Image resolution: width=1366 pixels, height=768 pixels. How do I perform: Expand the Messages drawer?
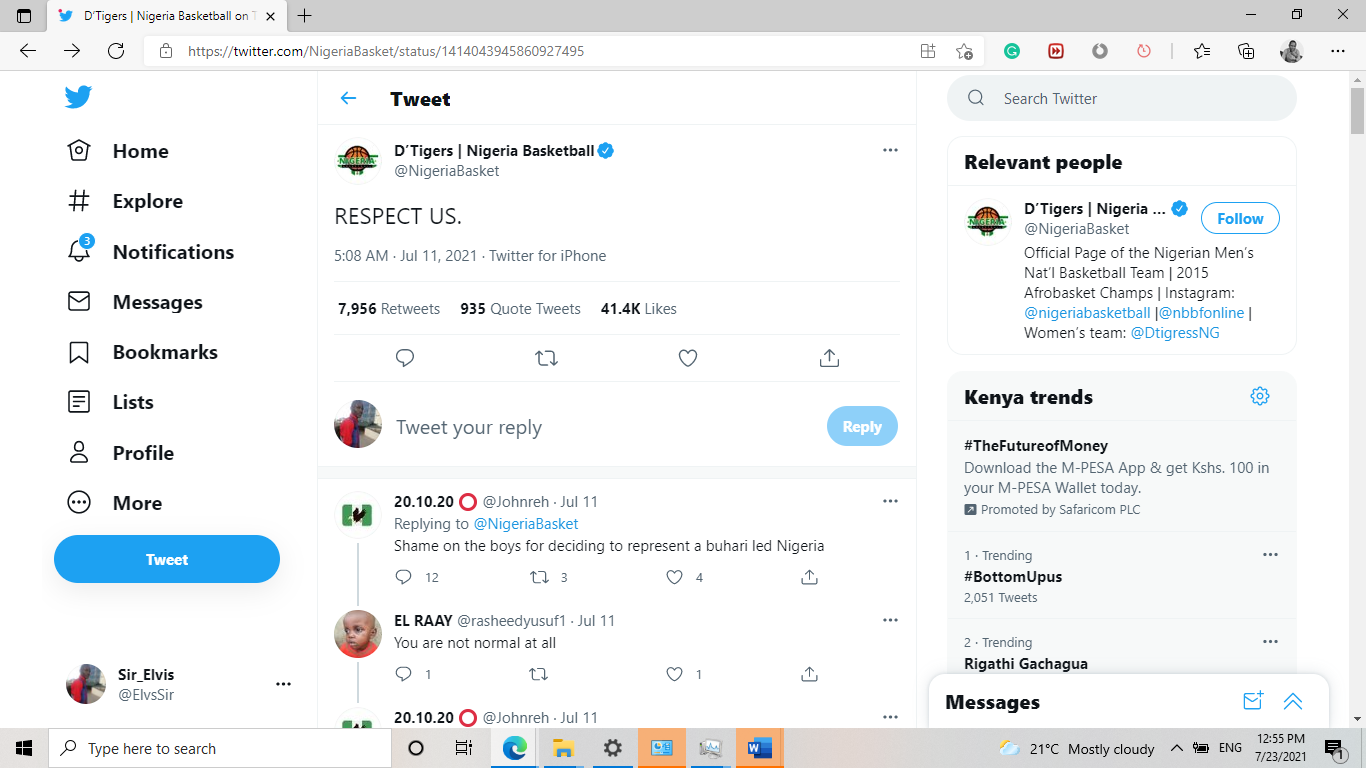pyautogui.click(x=1293, y=701)
